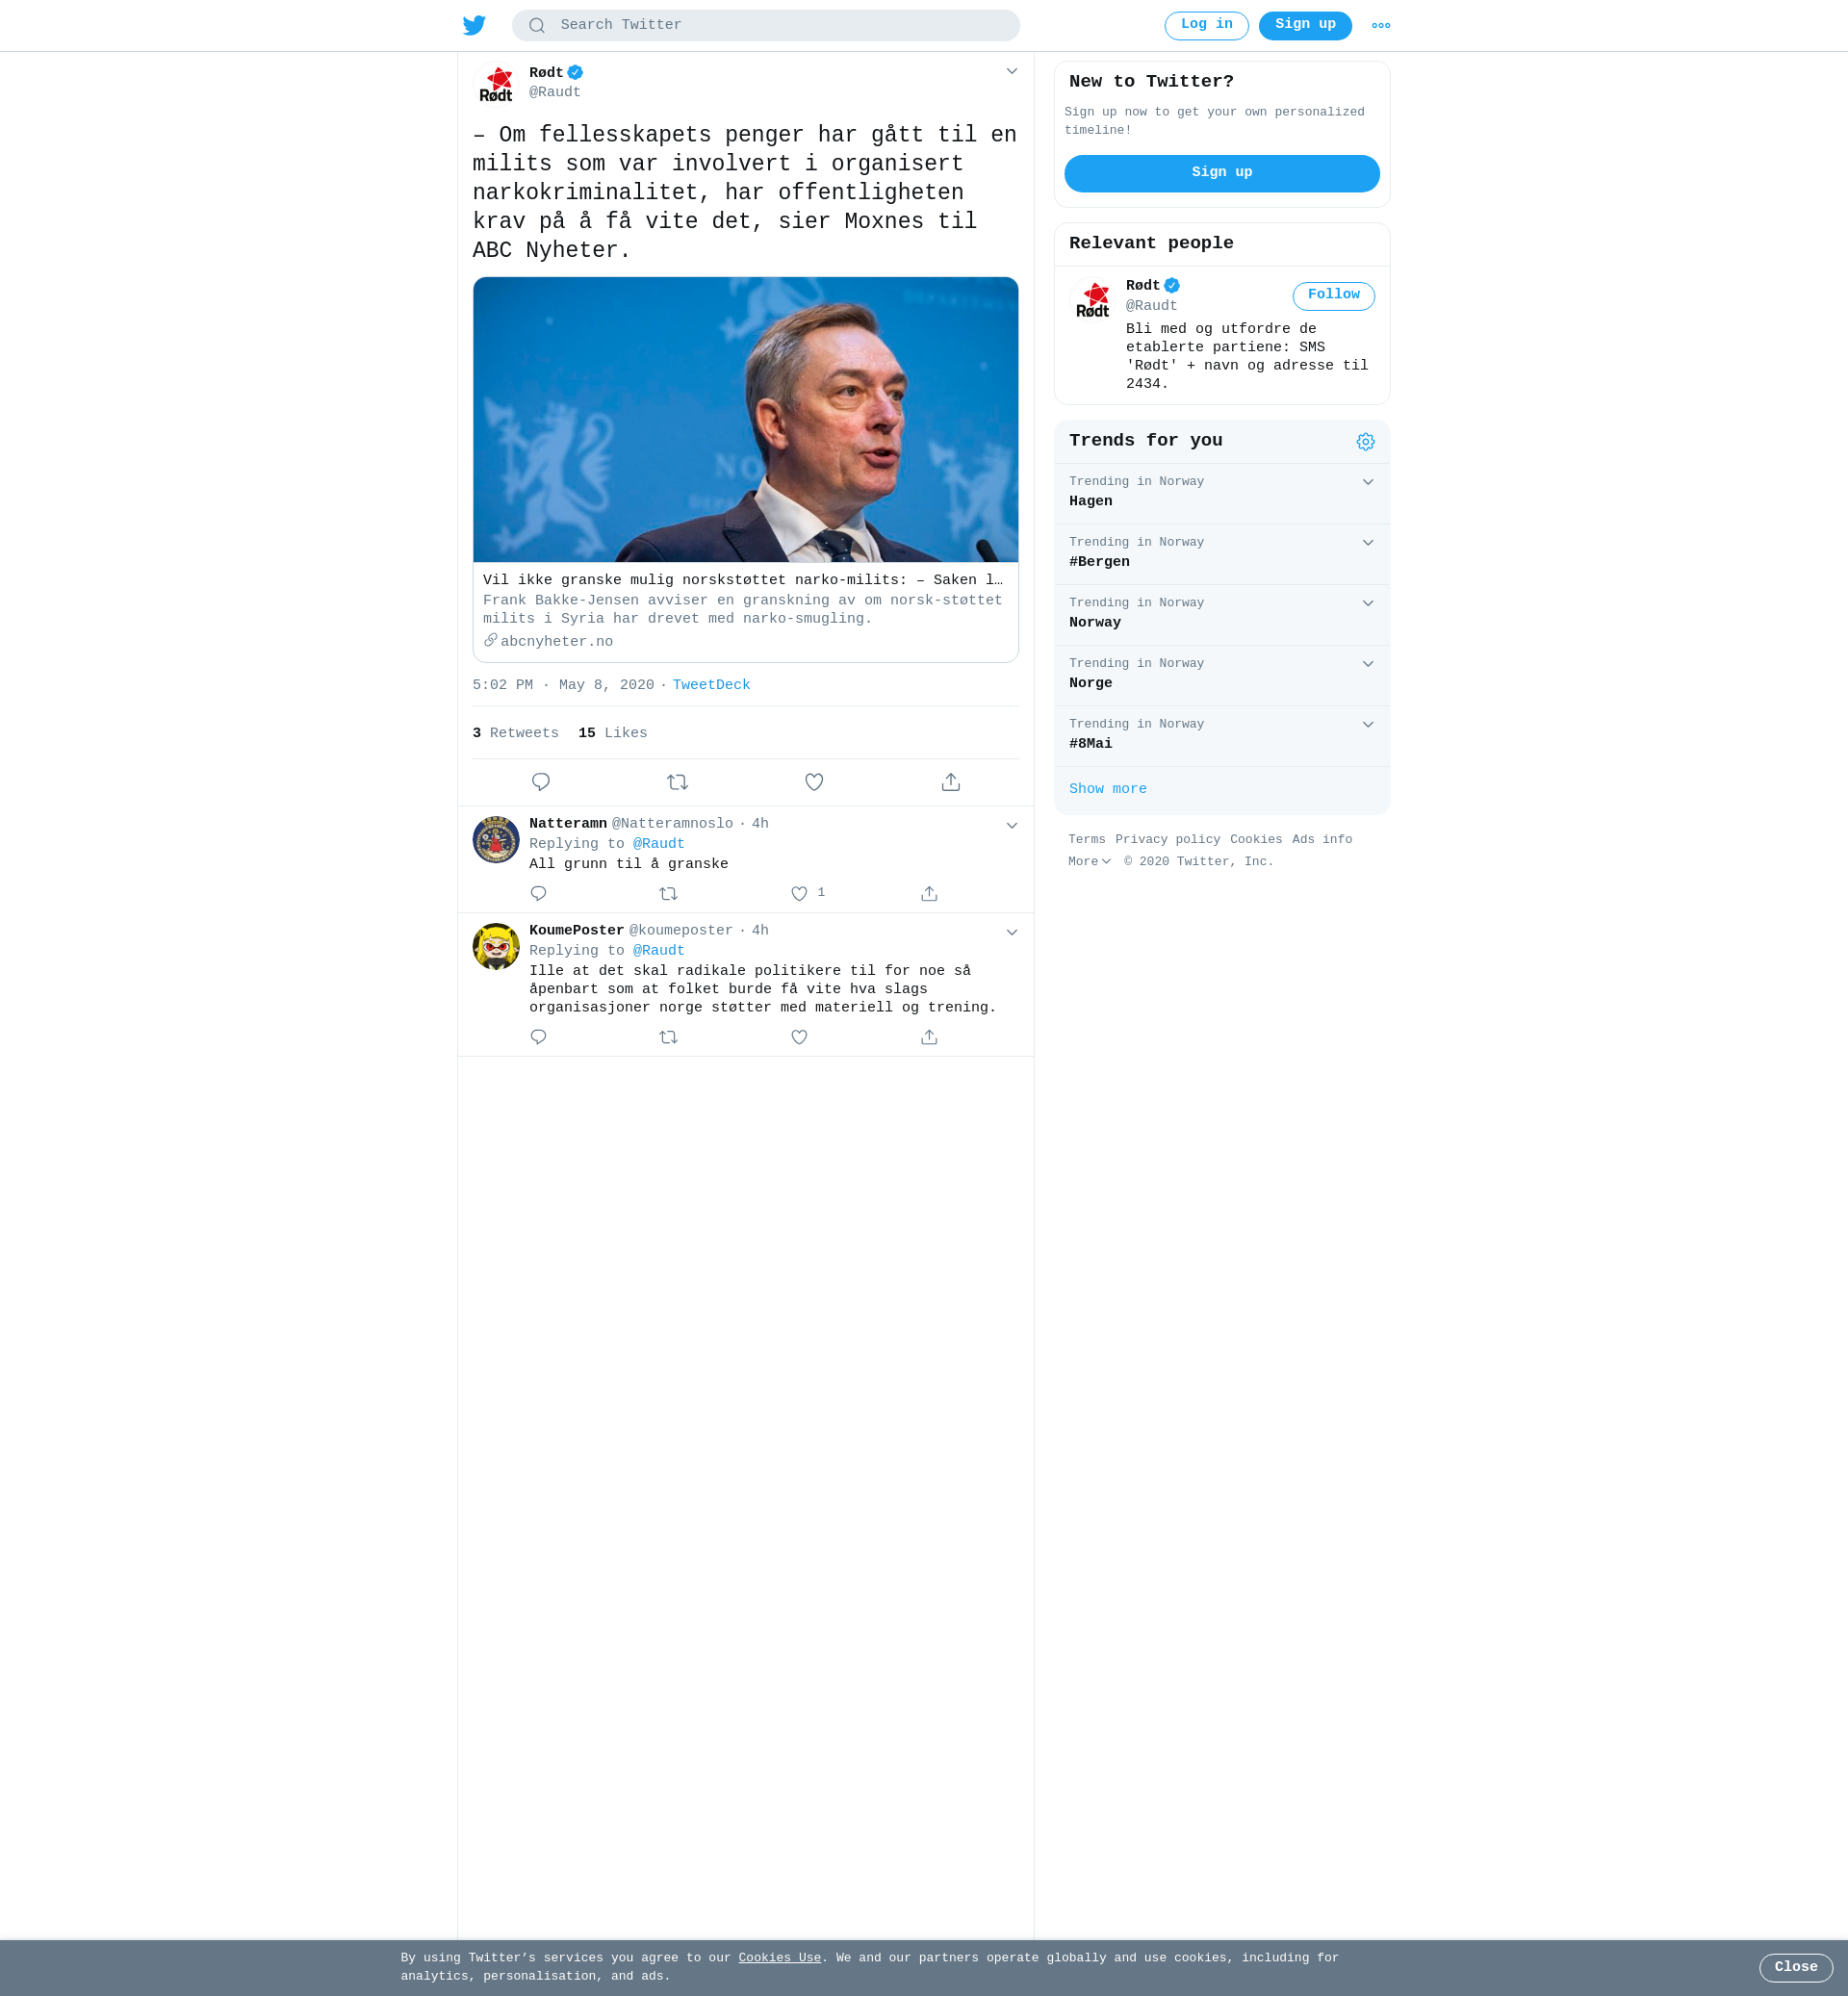Click the Twitter bird home icon

[474, 25]
